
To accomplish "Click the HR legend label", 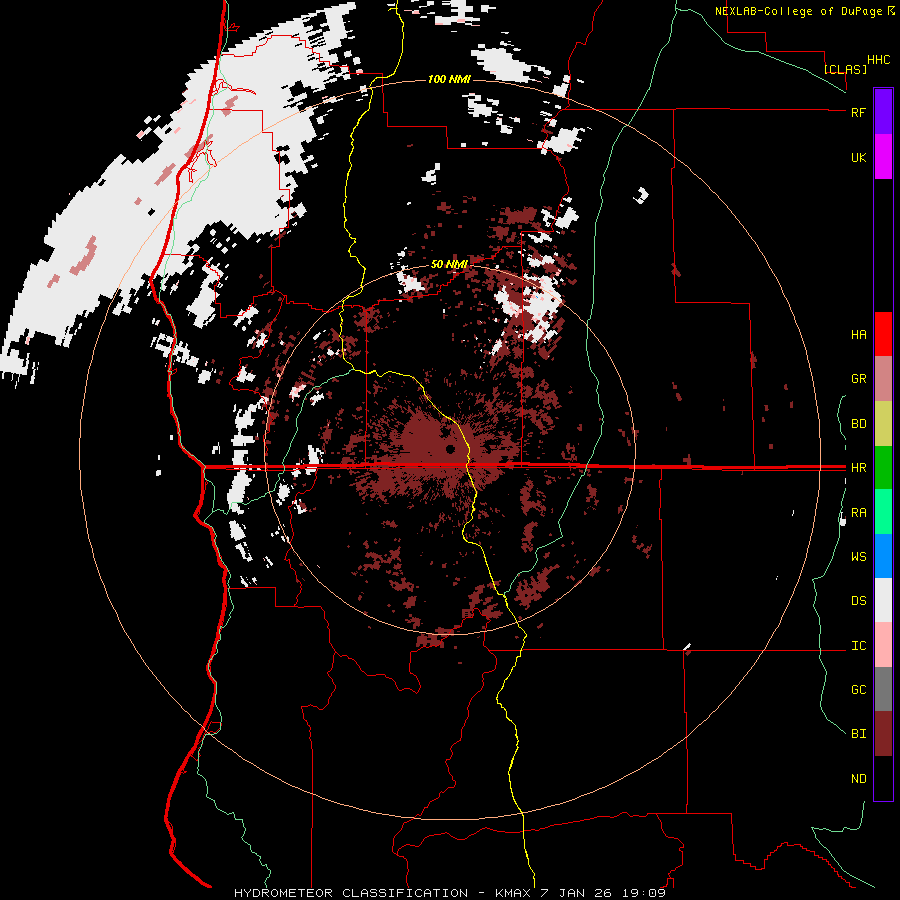I will pyautogui.click(x=858, y=468).
